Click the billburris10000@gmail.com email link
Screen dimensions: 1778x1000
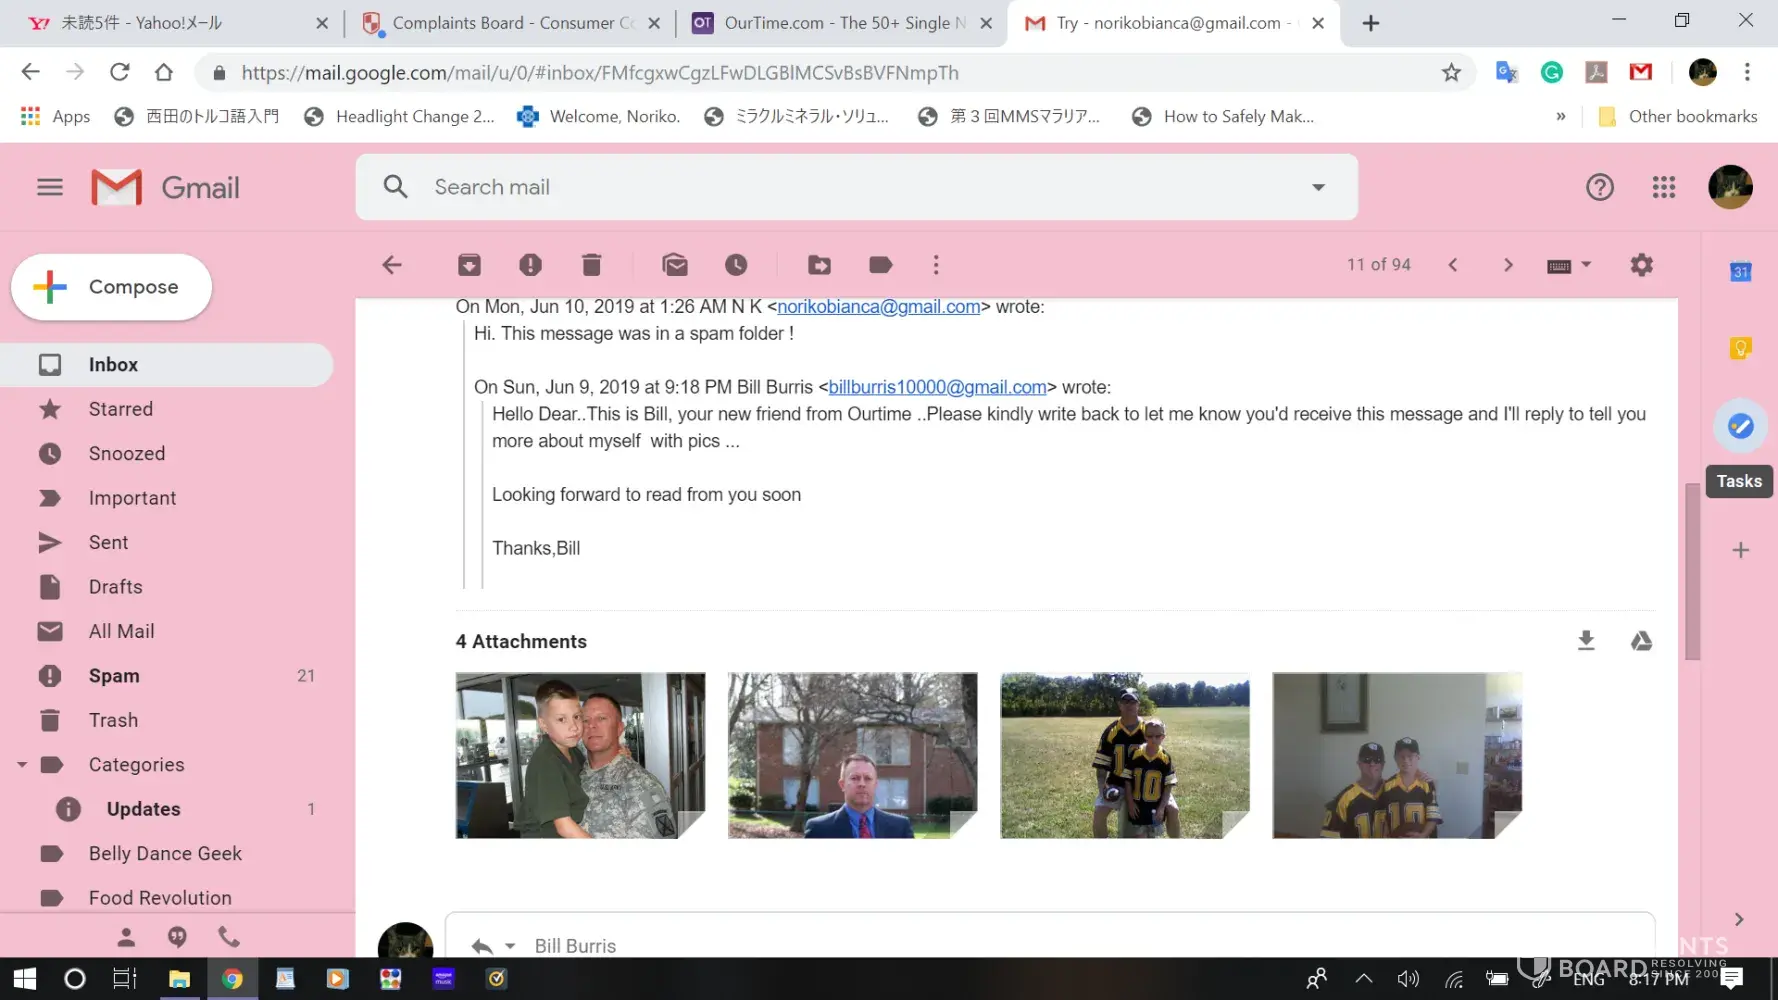(x=937, y=387)
